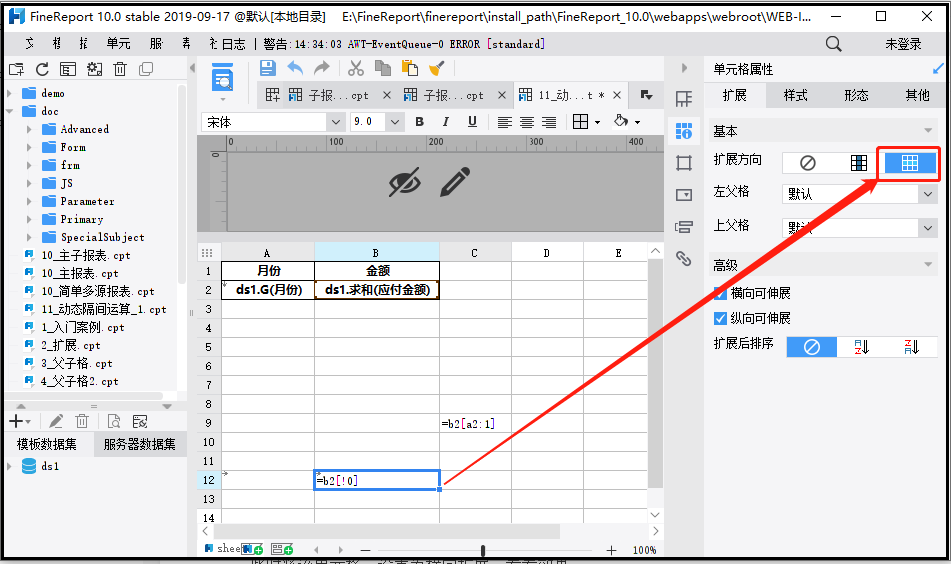
Task: Open the font family dropdown 宋体
Action: click(335, 122)
